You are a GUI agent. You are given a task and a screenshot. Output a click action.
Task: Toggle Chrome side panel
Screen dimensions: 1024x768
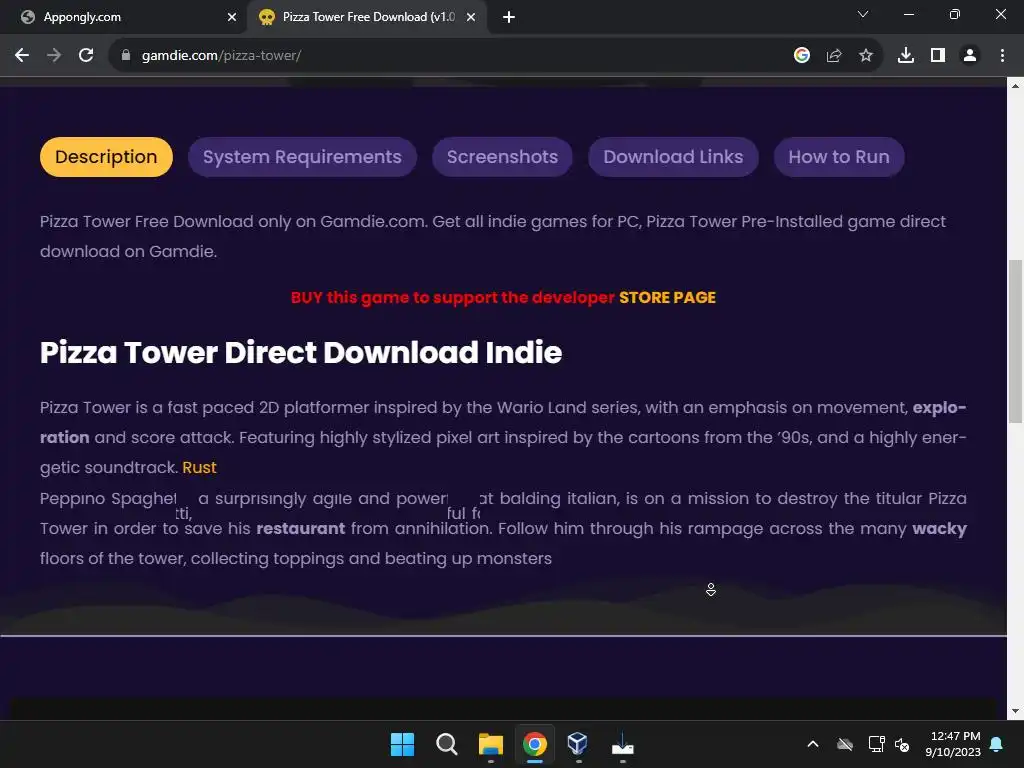[938, 56]
